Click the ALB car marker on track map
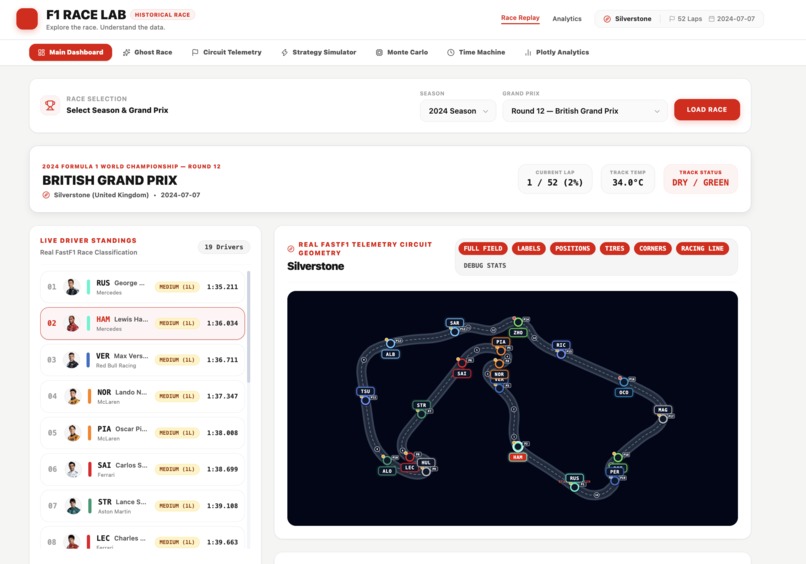Image resolution: width=806 pixels, height=564 pixels. (x=390, y=343)
